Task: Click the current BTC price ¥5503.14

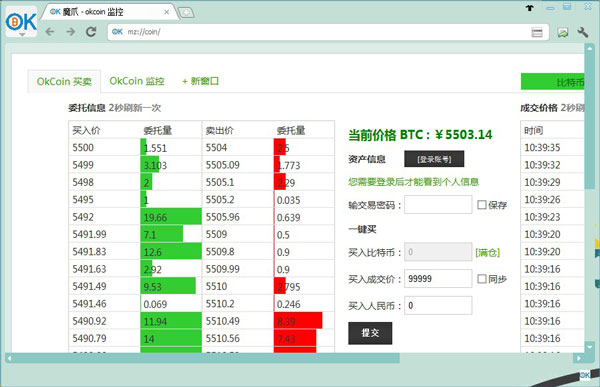Action: click(420, 135)
